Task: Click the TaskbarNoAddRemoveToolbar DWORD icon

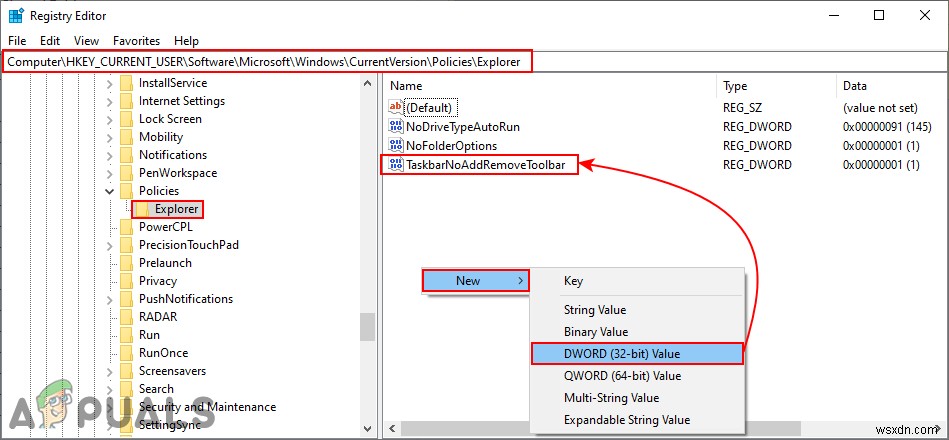Action: coord(396,165)
